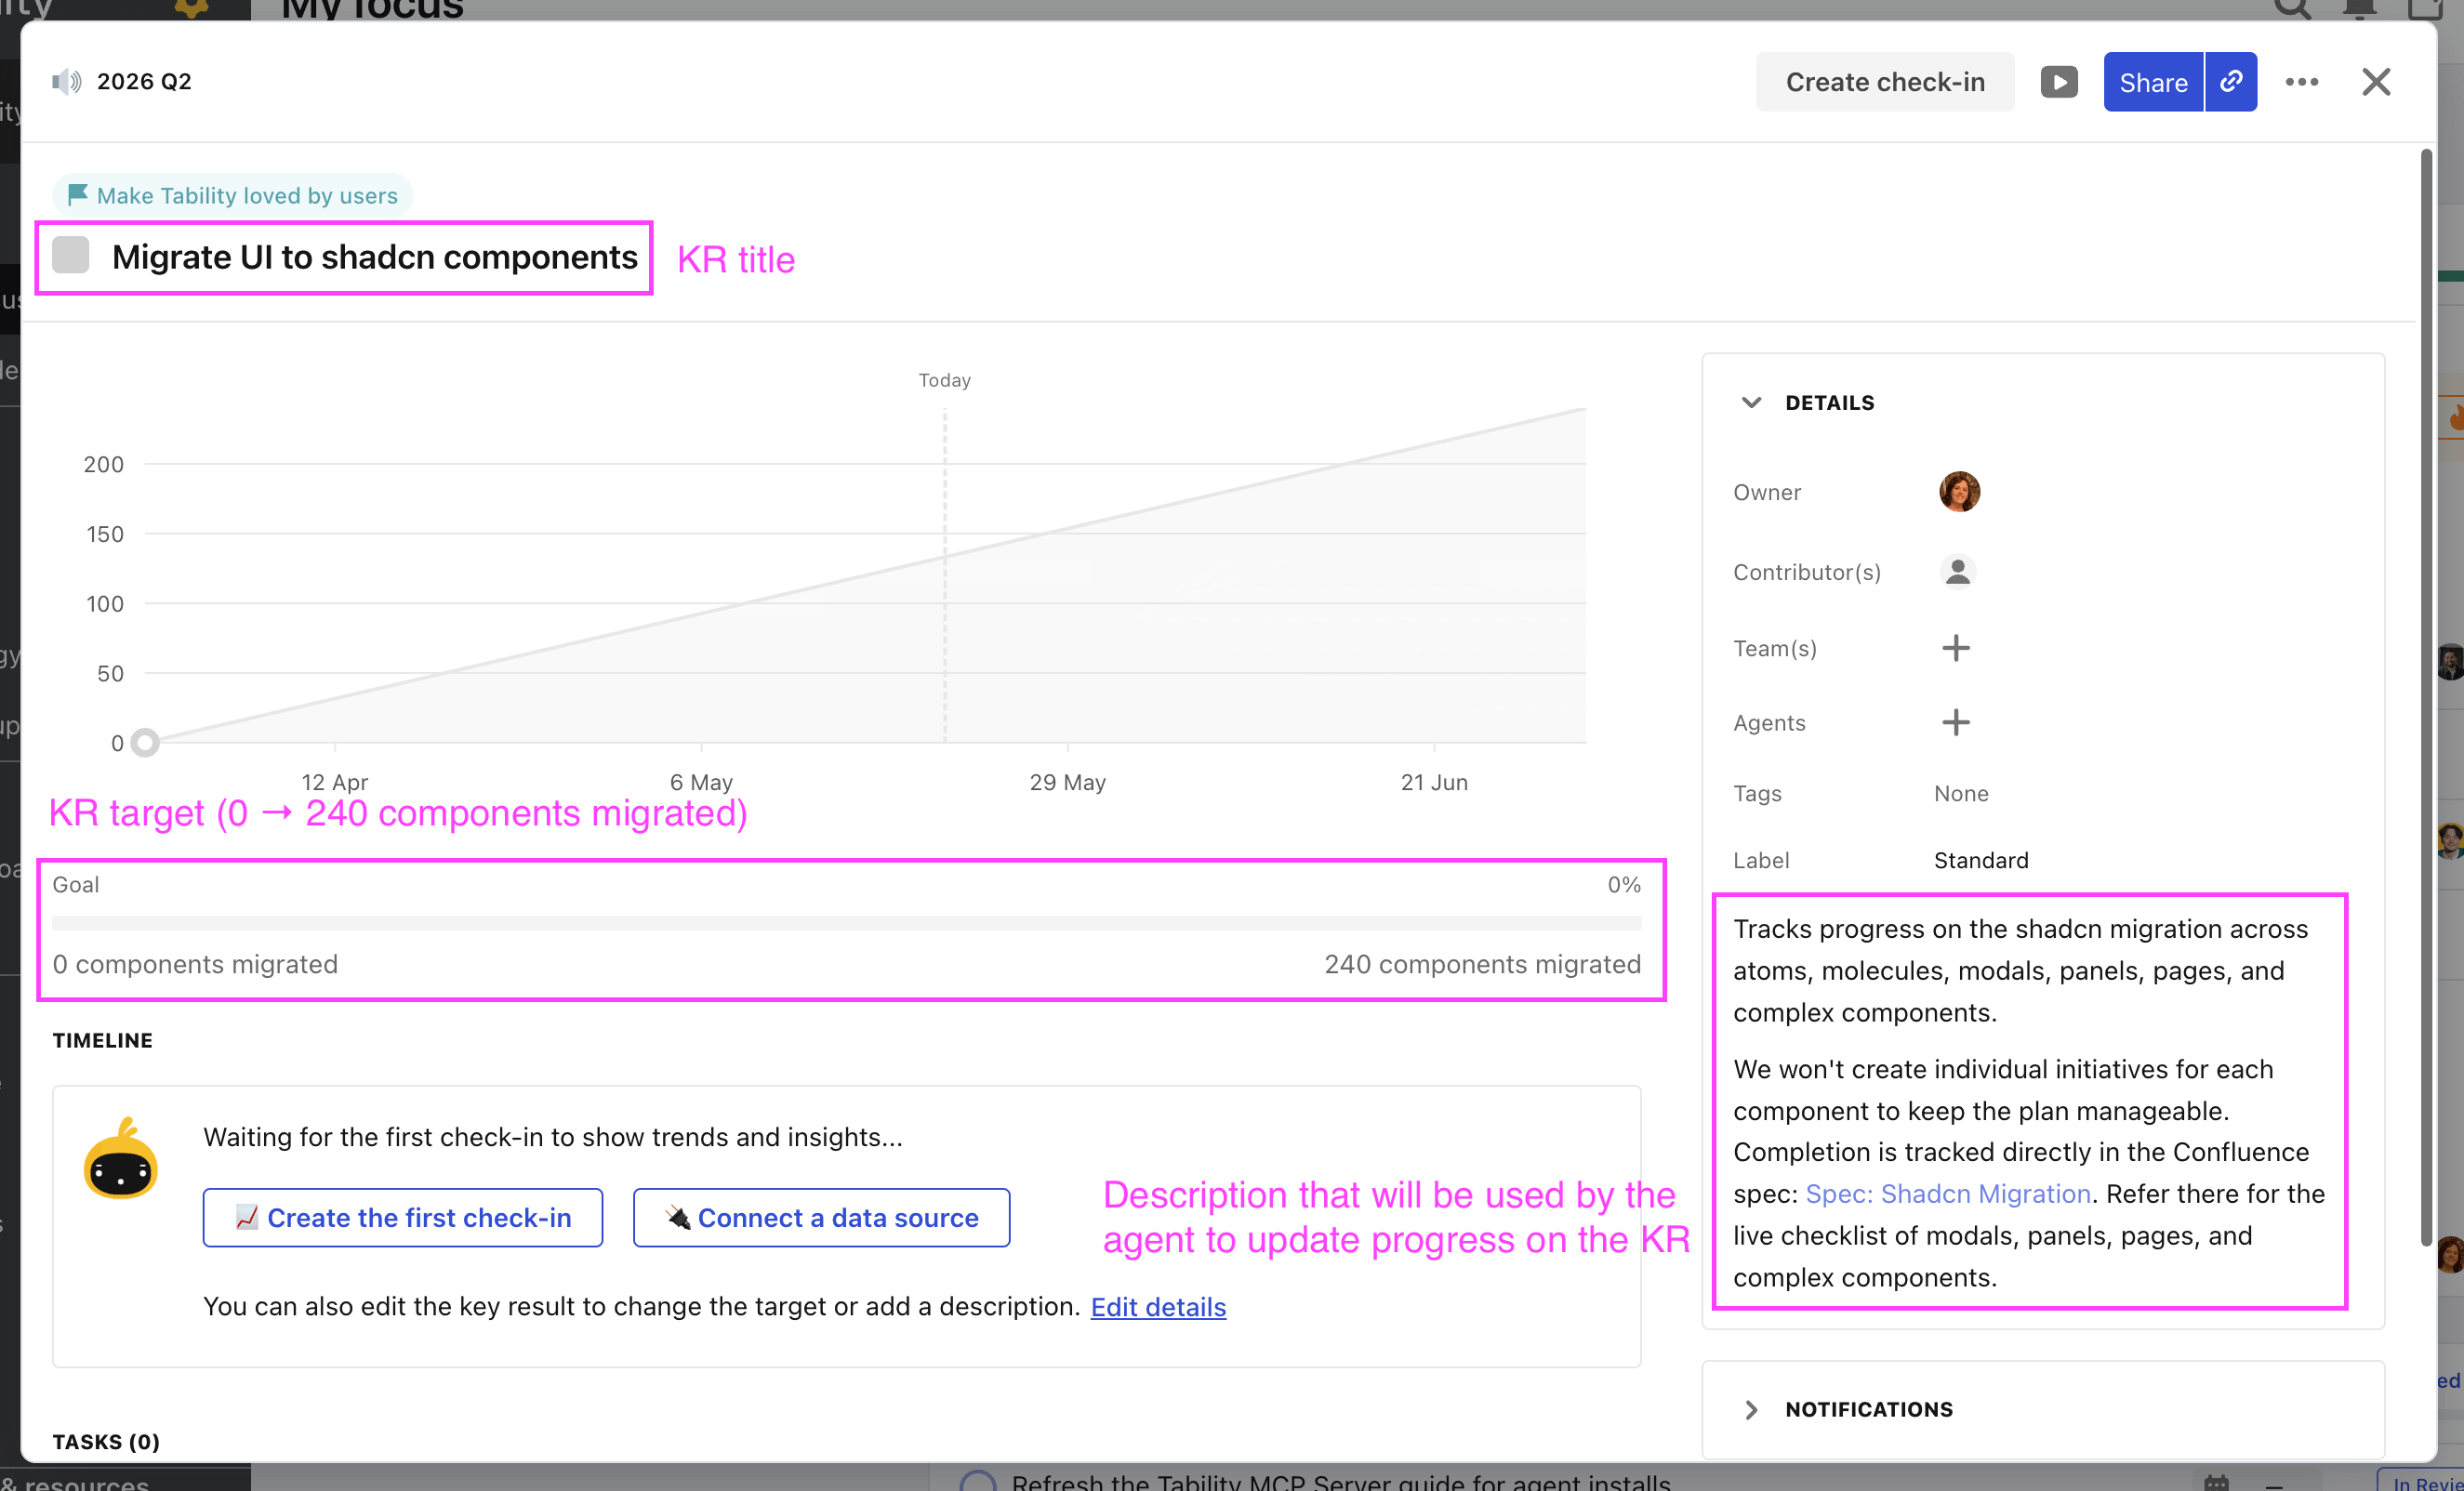
Task: Click the starting point marker on chart
Action: point(145,742)
